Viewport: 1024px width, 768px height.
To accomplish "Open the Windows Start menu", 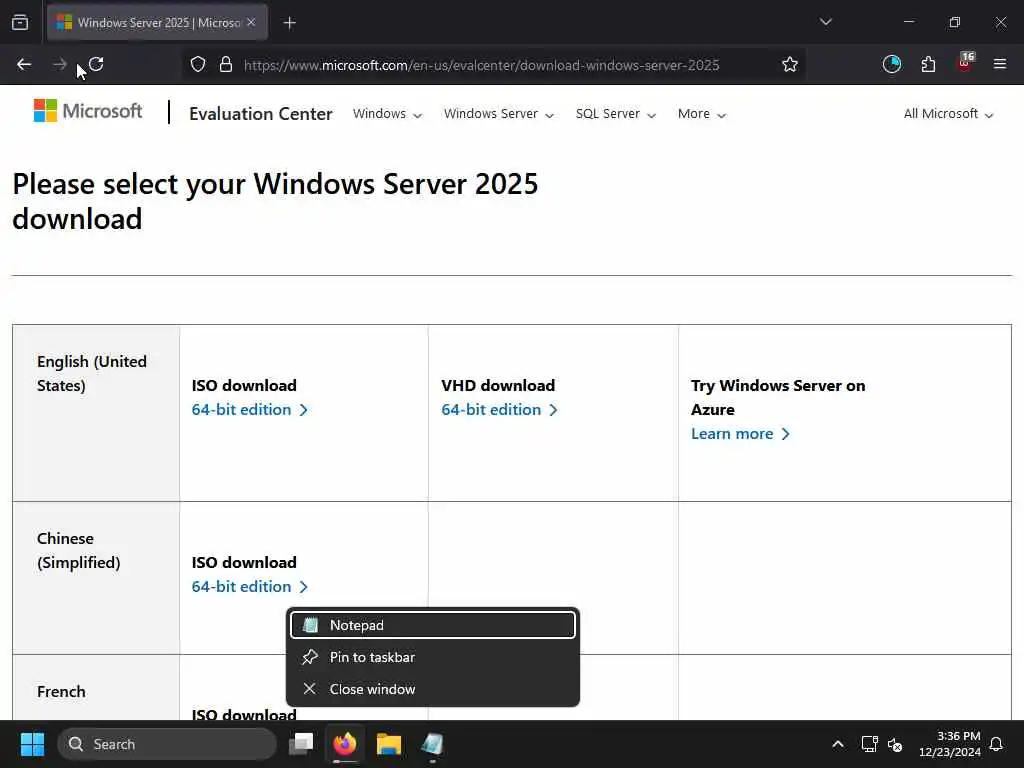I will click(x=32, y=744).
